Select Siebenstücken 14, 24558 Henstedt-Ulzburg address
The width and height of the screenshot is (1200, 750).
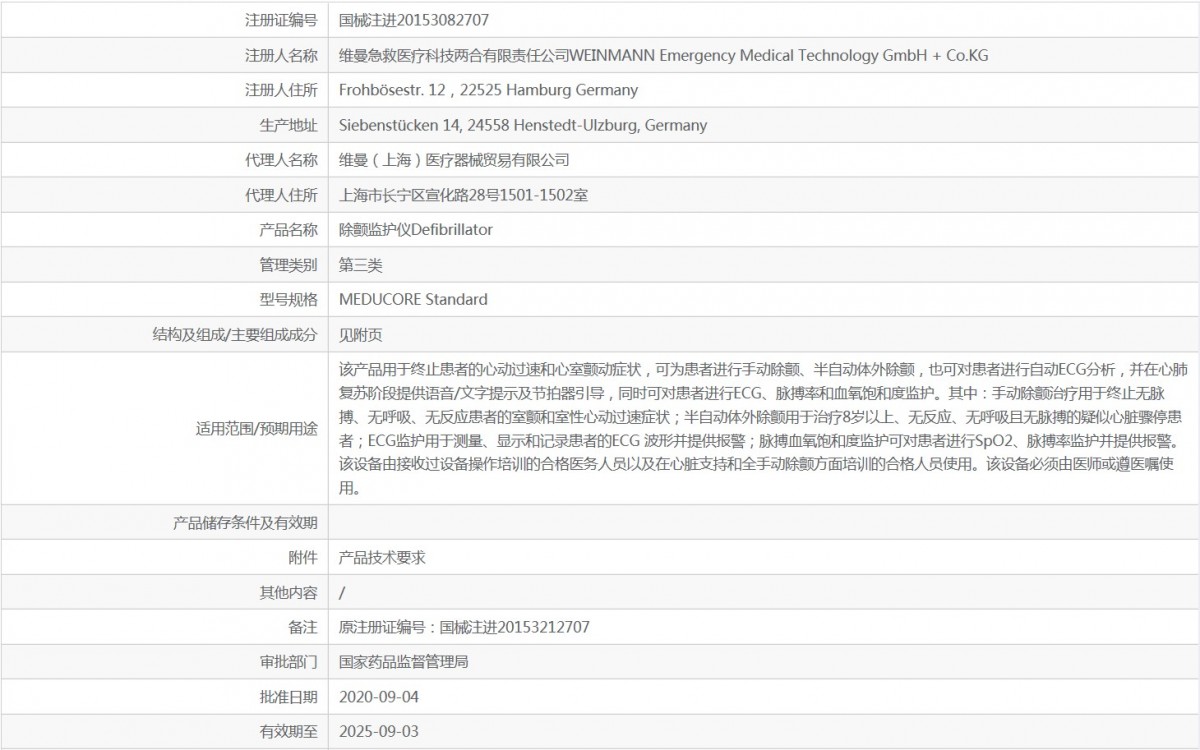coord(523,125)
